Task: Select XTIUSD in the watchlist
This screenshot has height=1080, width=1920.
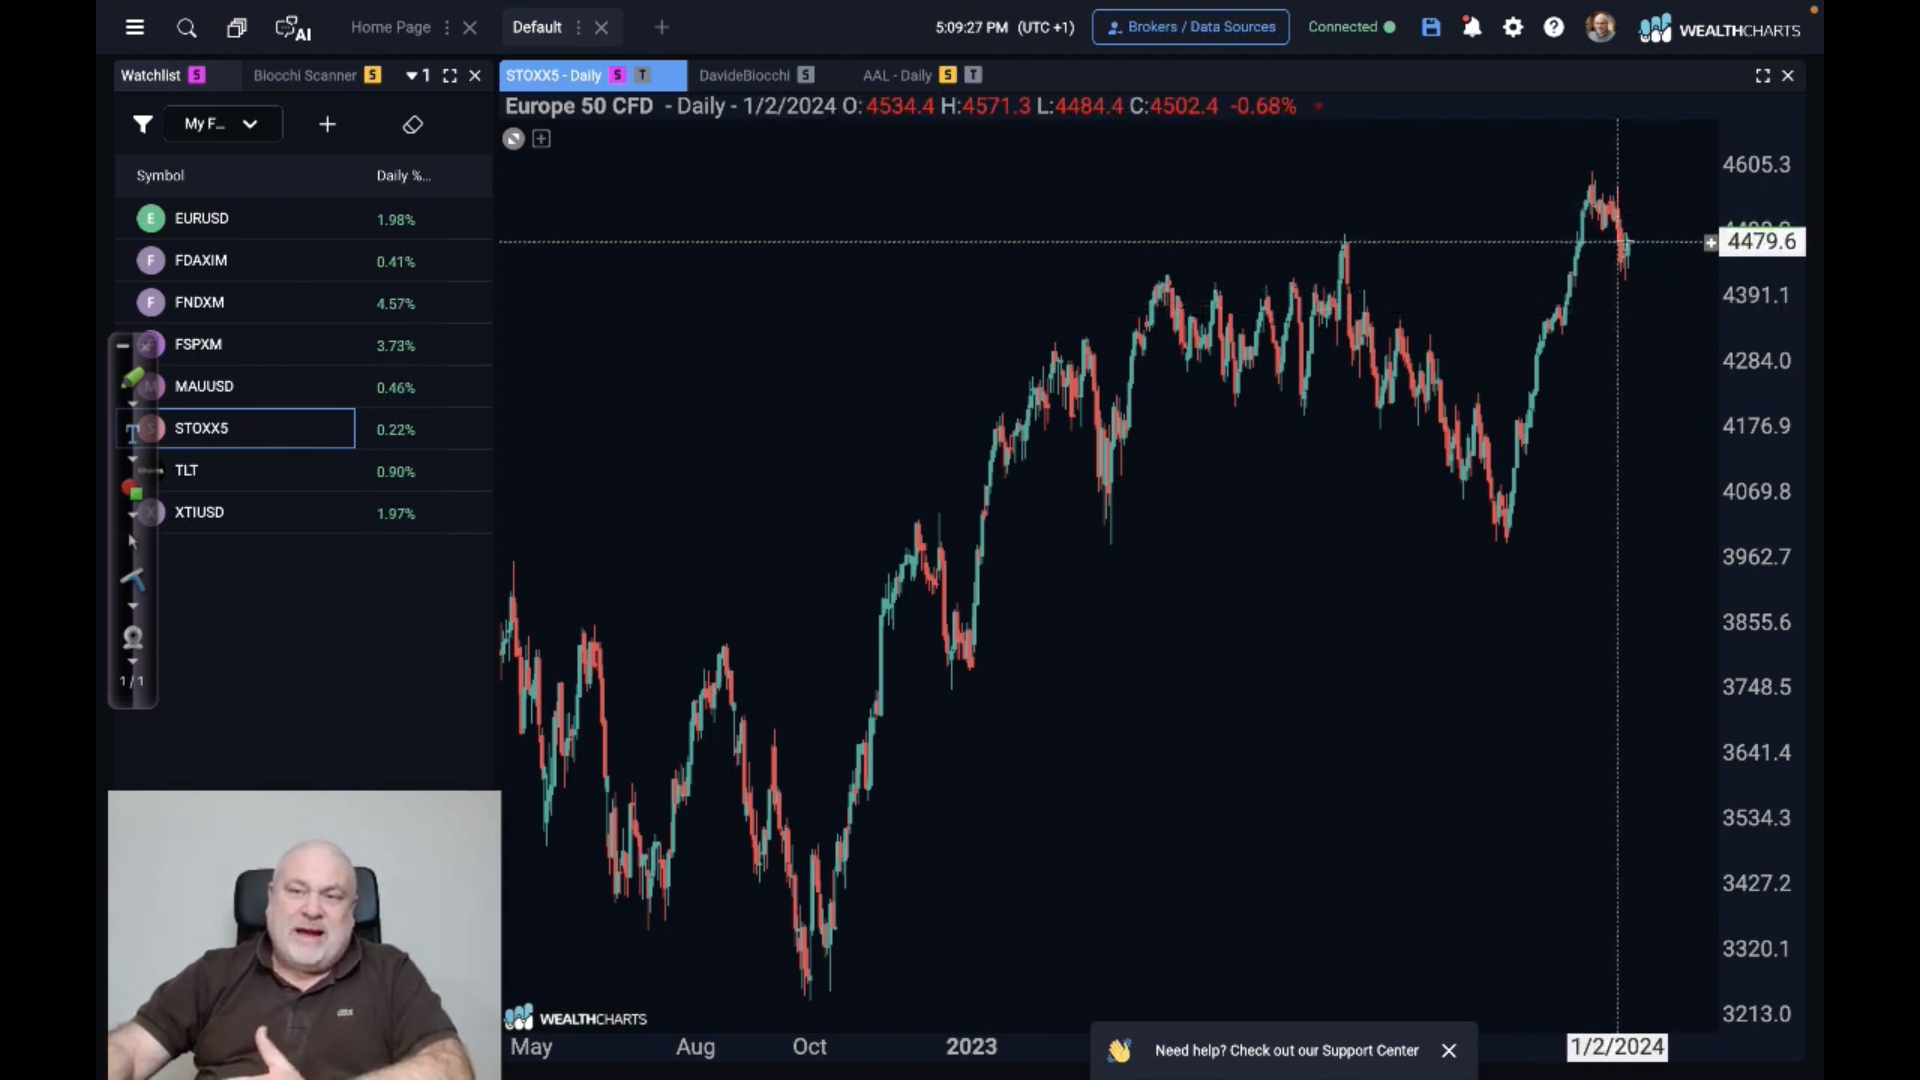Action: pyautogui.click(x=303, y=512)
